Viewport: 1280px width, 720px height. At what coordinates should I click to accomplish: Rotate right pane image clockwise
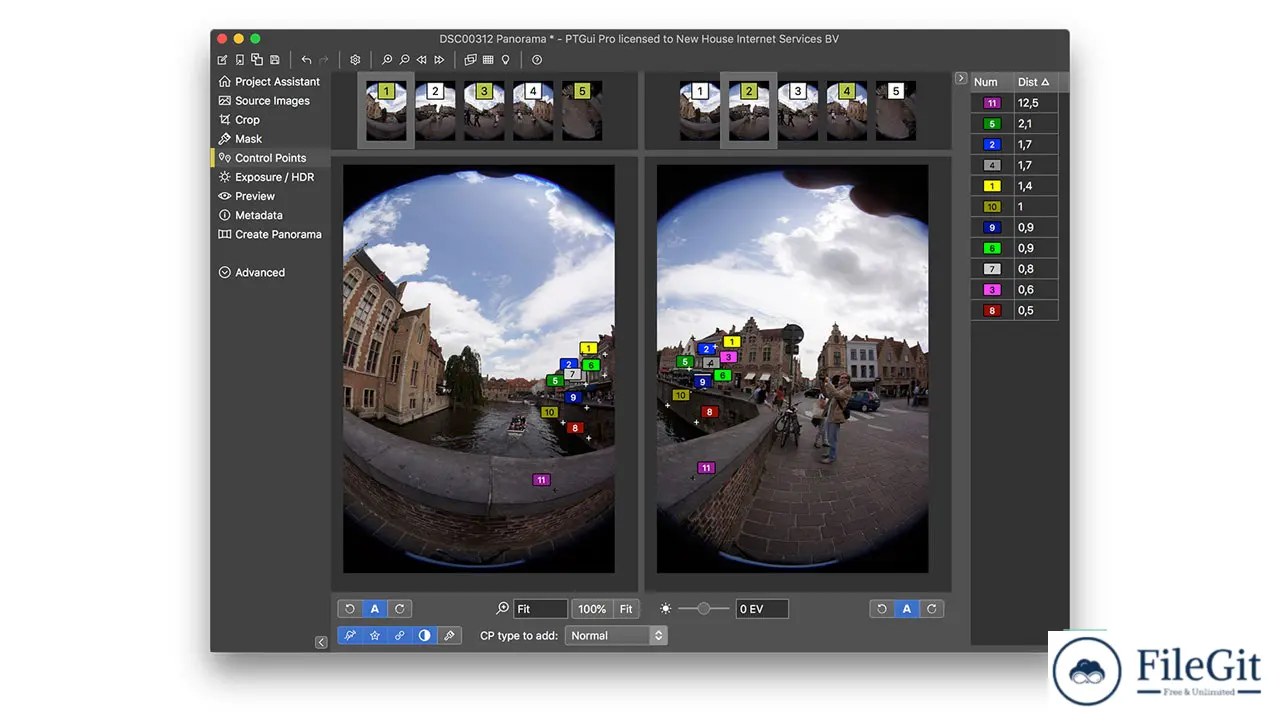(931, 608)
